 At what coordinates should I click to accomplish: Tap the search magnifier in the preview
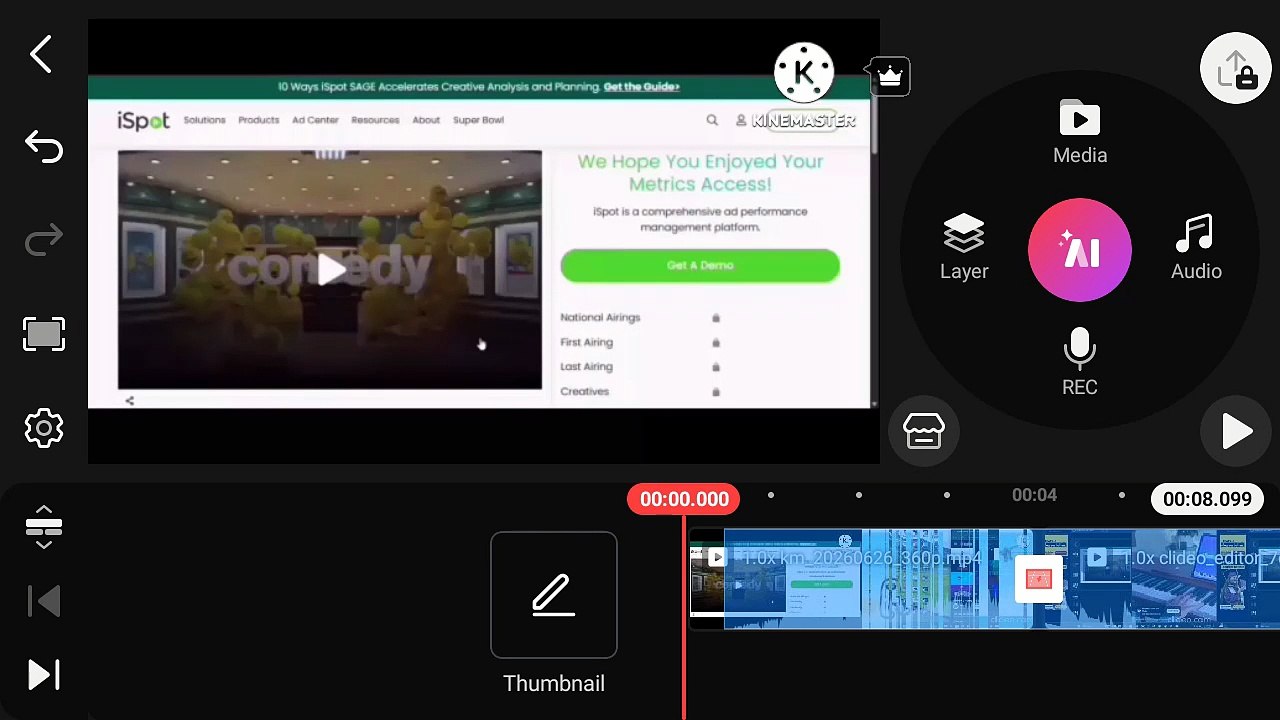pyautogui.click(x=712, y=120)
